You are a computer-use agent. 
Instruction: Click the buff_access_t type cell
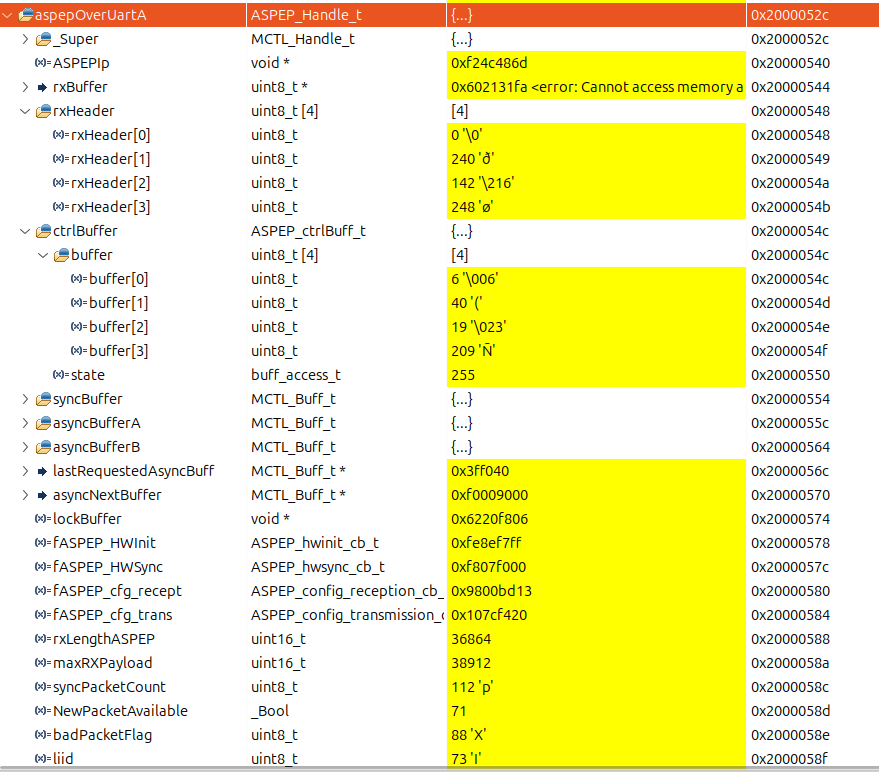296,375
